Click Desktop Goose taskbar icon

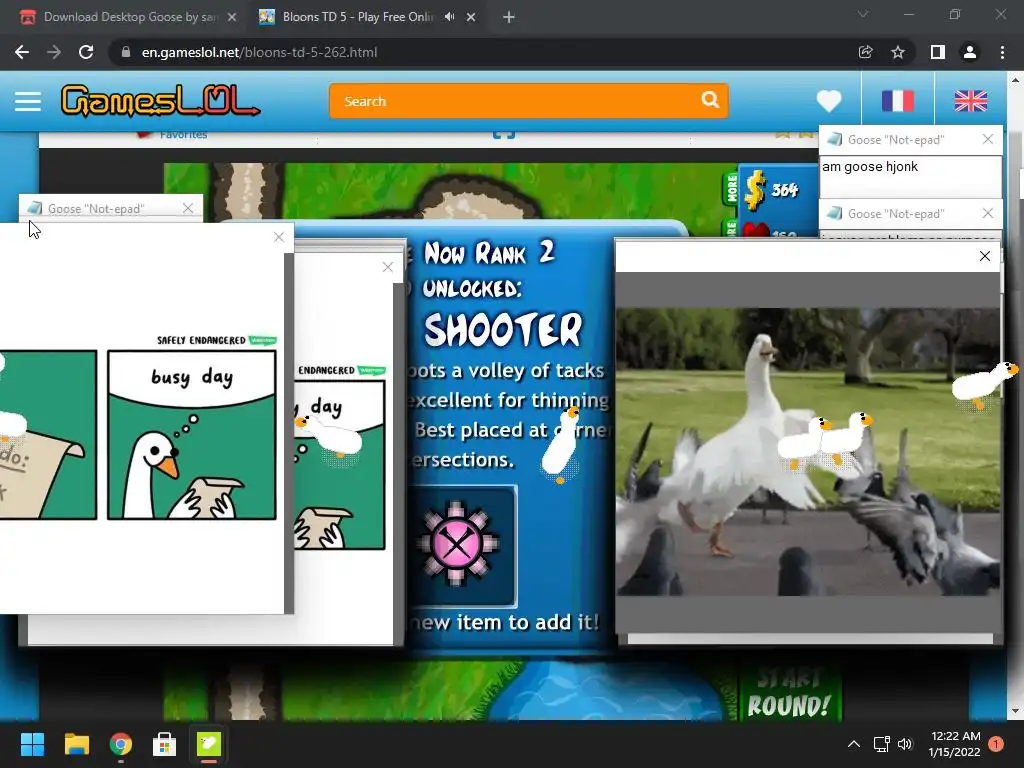click(x=209, y=744)
